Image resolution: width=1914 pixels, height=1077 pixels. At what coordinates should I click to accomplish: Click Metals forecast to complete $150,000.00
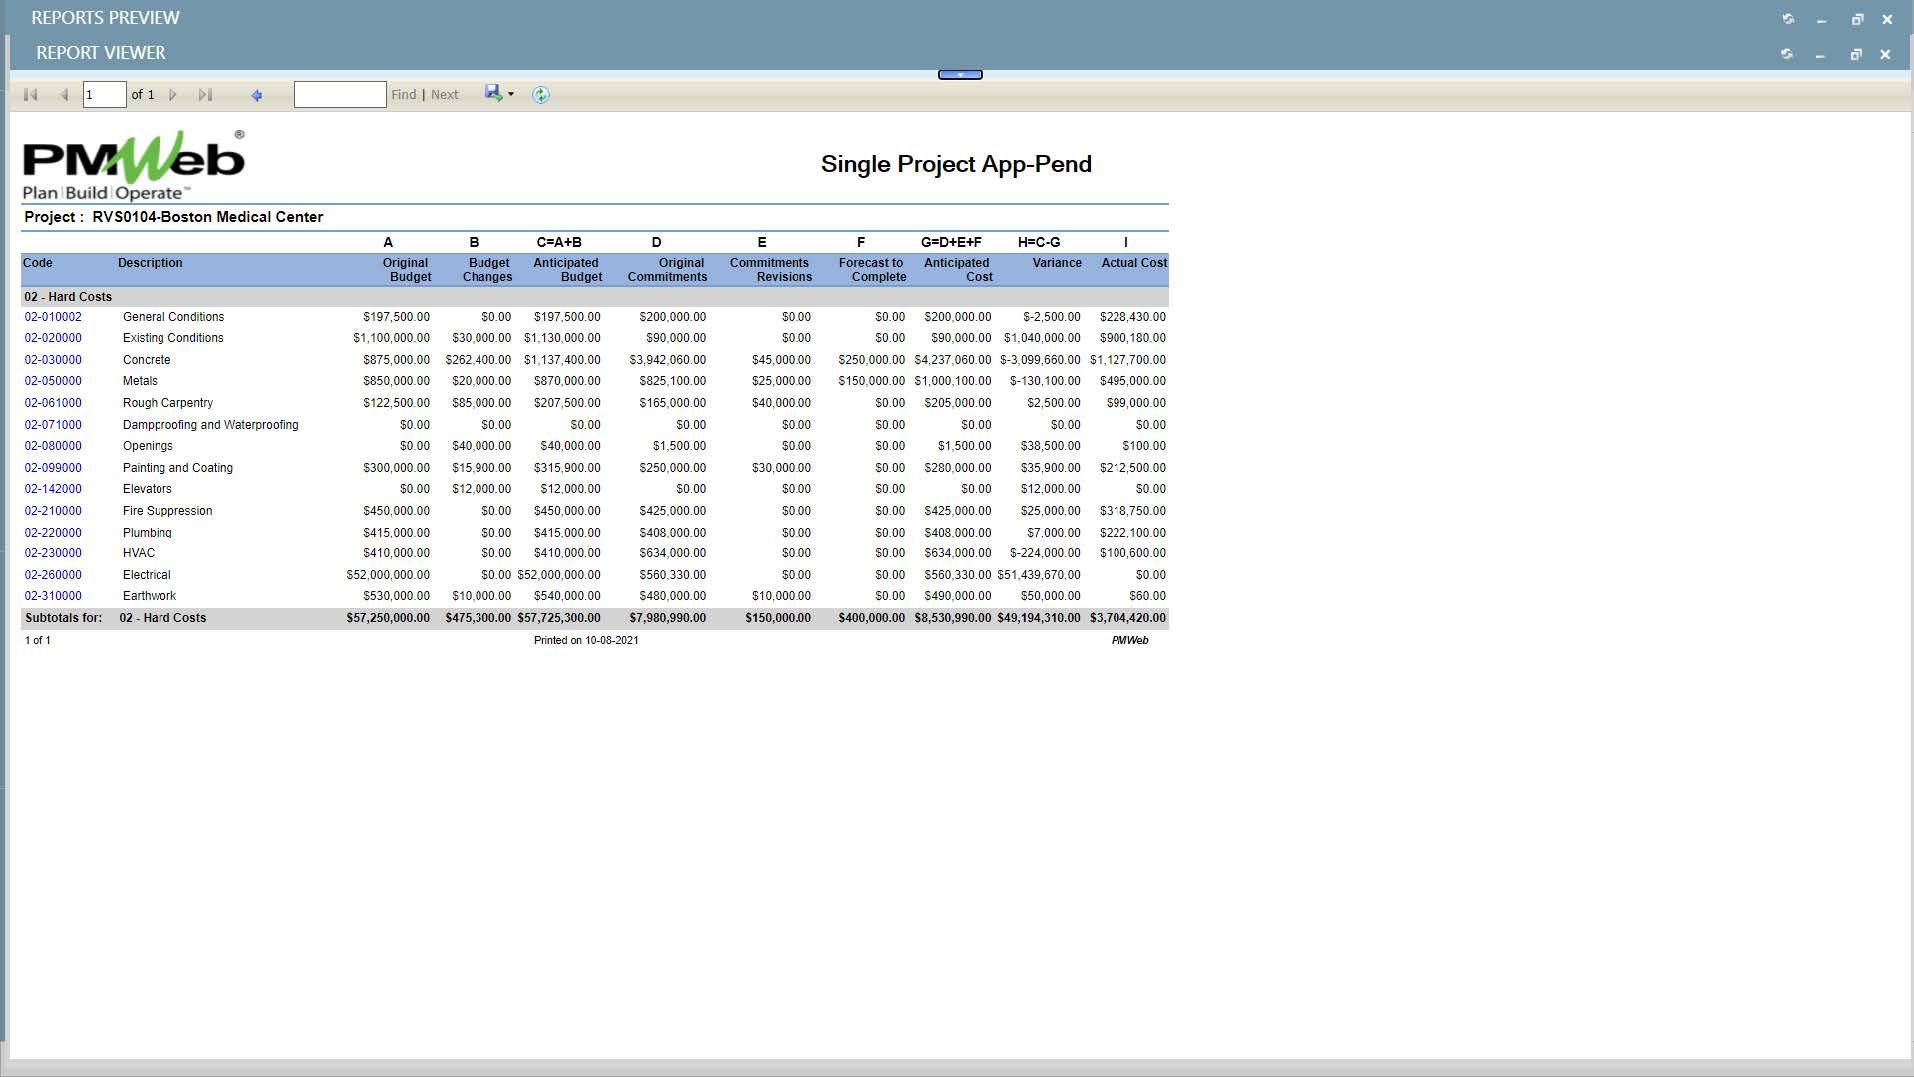click(871, 381)
